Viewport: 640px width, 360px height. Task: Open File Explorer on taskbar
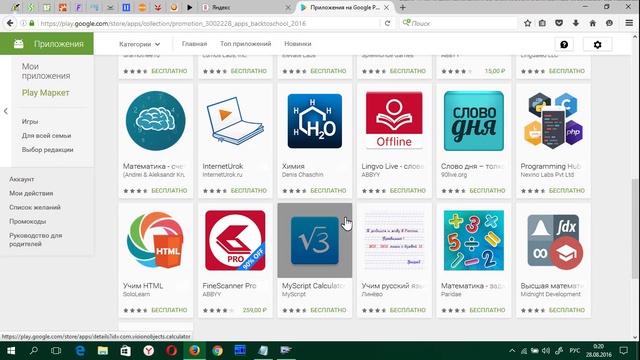pyautogui.click(x=102, y=351)
